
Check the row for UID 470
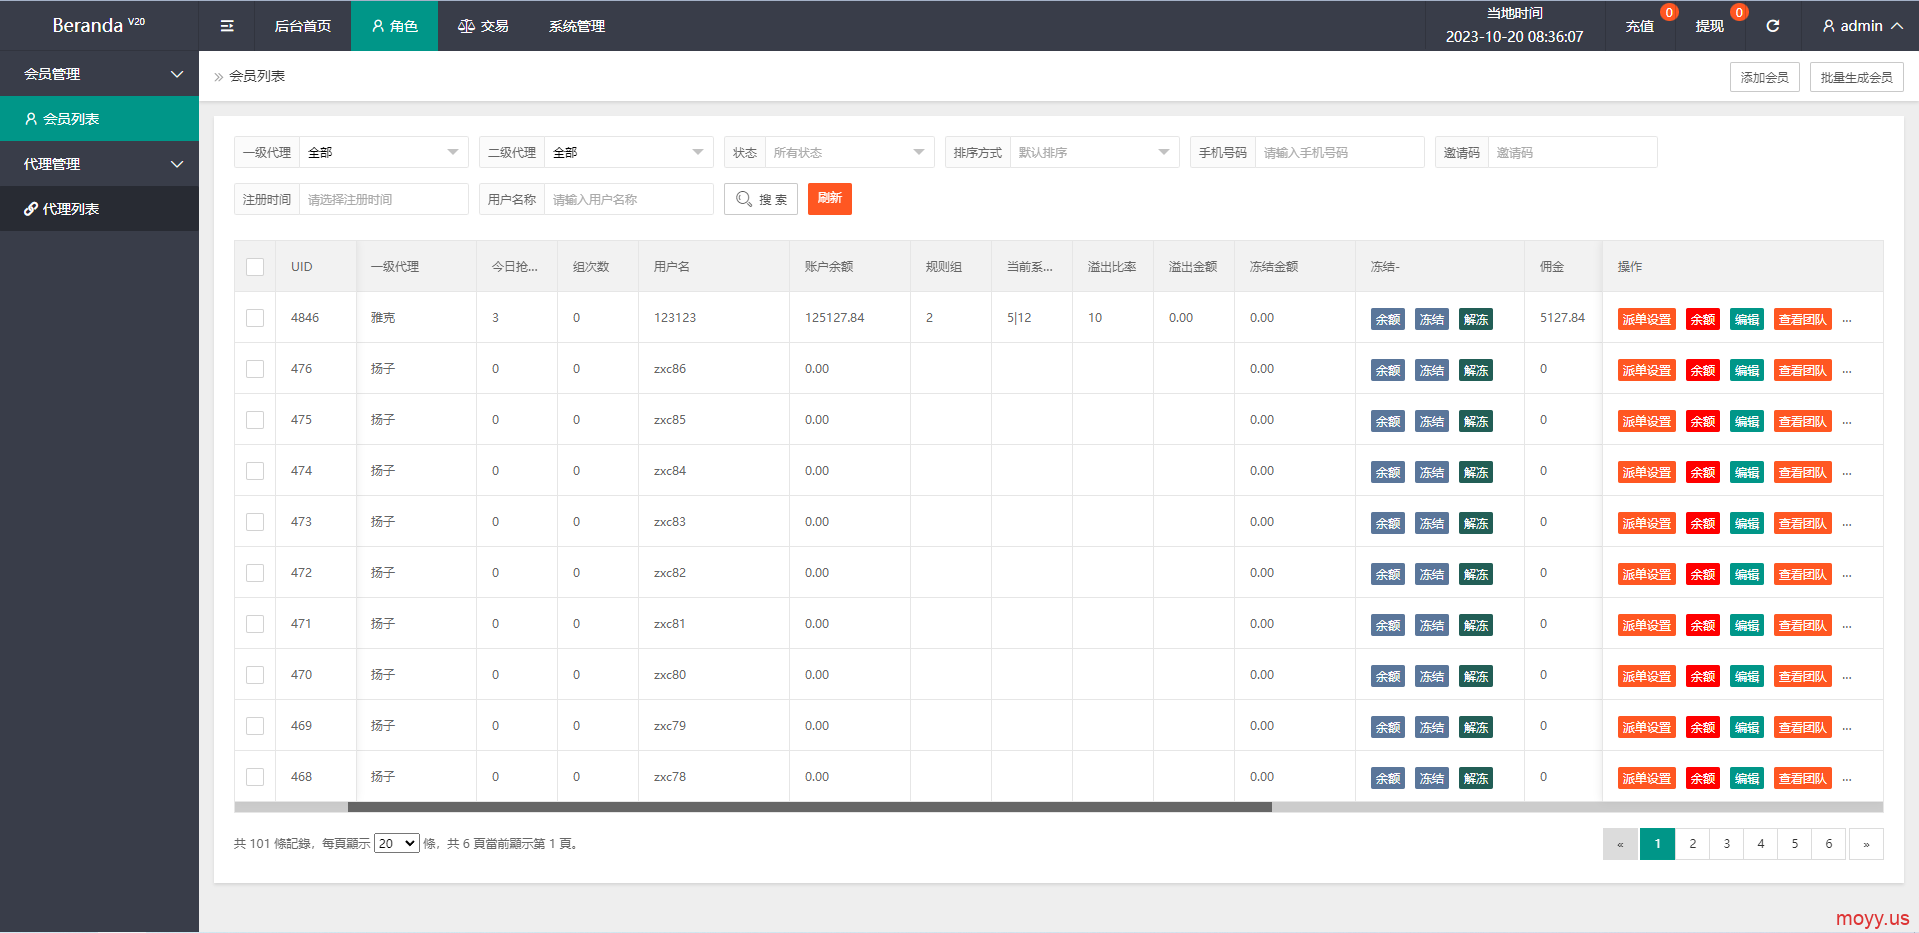(x=255, y=675)
